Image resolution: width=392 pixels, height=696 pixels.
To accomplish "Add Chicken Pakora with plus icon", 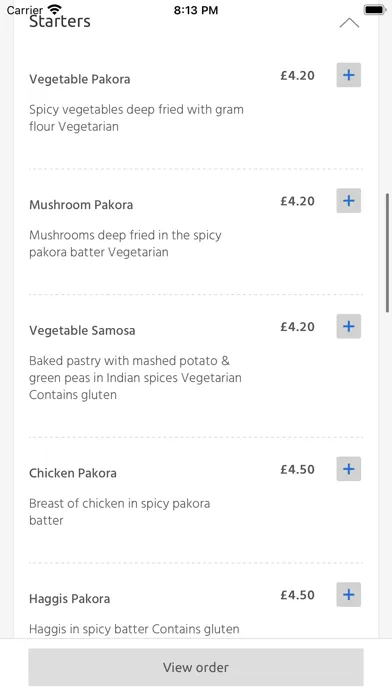I will 348,469.
